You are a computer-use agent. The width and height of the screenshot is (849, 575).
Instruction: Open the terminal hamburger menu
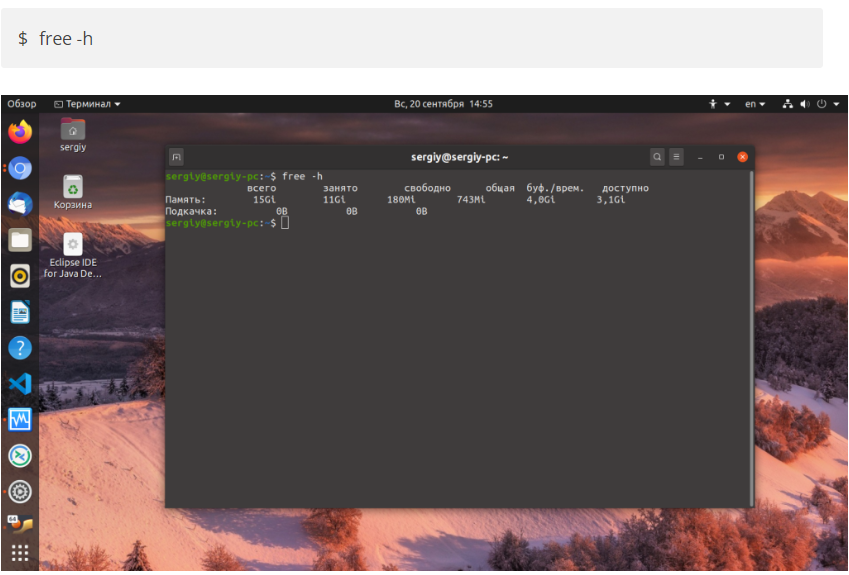(x=677, y=157)
